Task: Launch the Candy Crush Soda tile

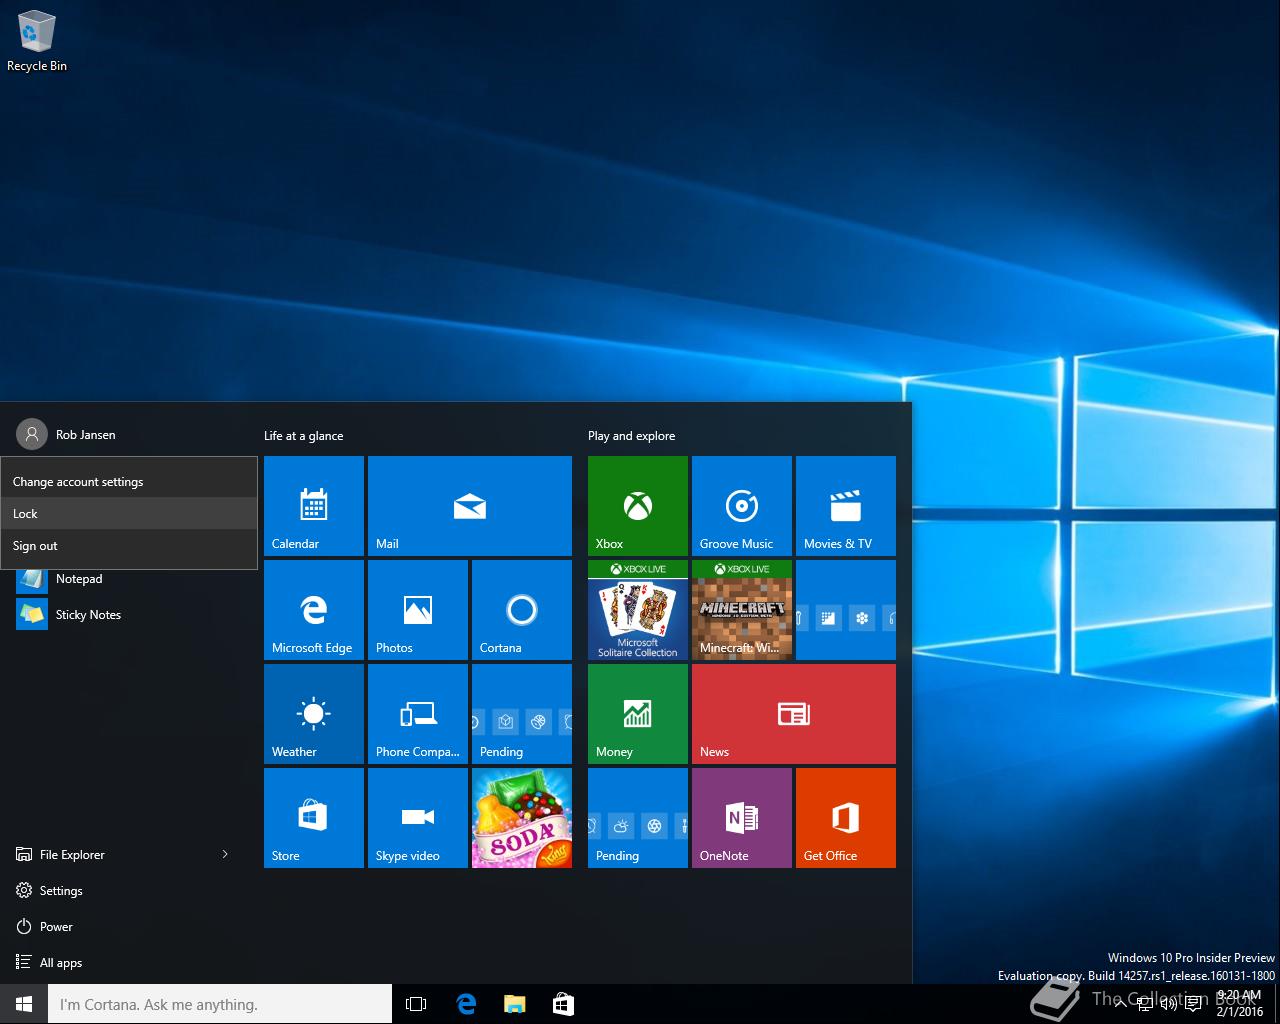Action: point(522,818)
